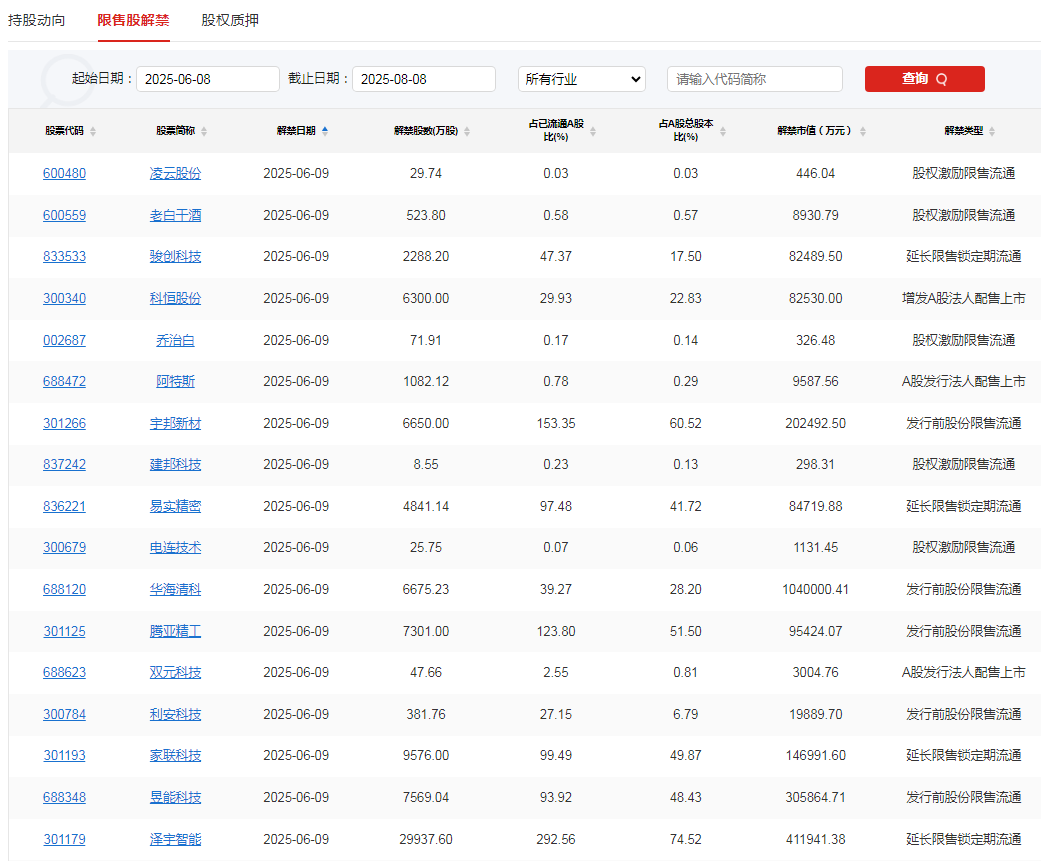
Task: Click the 截止日期 date input field
Action: (x=424, y=79)
